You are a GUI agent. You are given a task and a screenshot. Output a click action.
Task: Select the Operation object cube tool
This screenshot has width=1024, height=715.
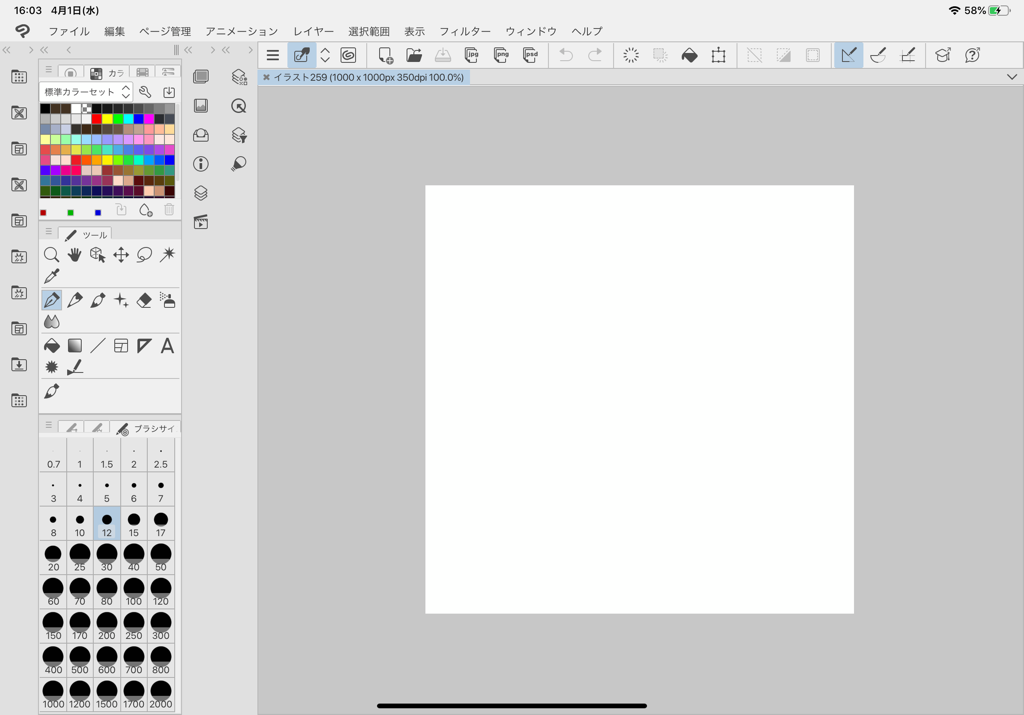(97, 255)
